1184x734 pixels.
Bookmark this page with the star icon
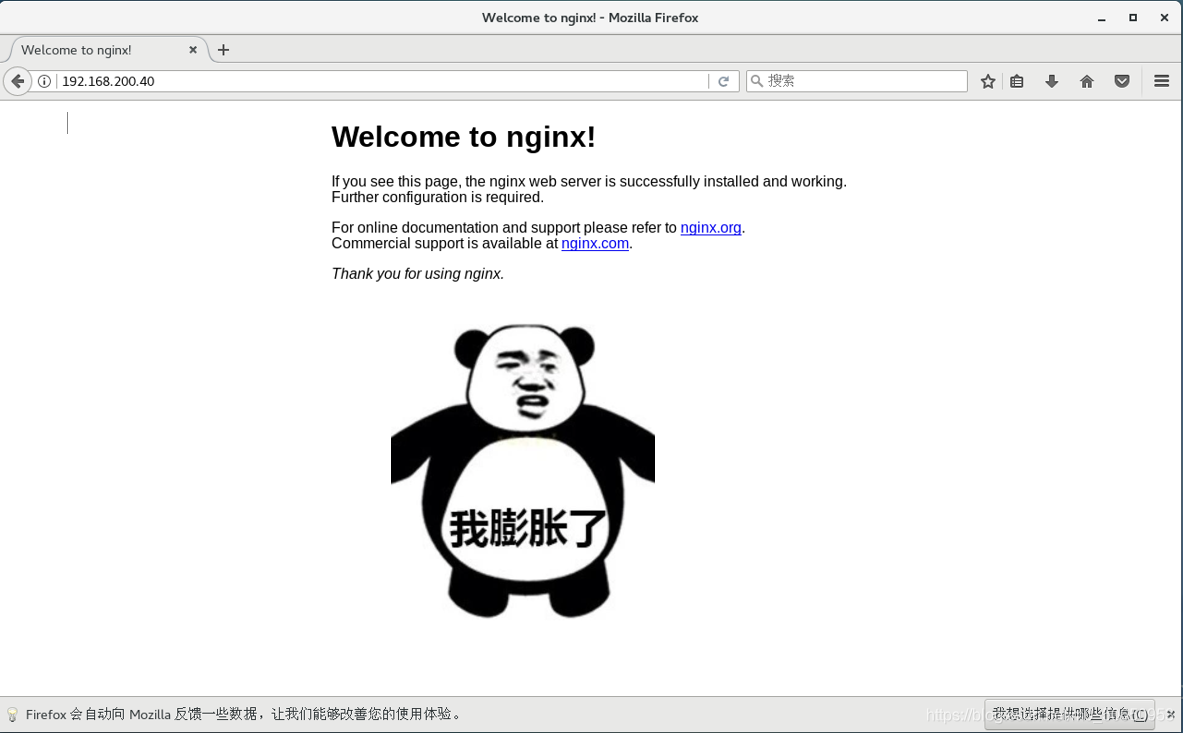pyautogui.click(x=988, y=82)
